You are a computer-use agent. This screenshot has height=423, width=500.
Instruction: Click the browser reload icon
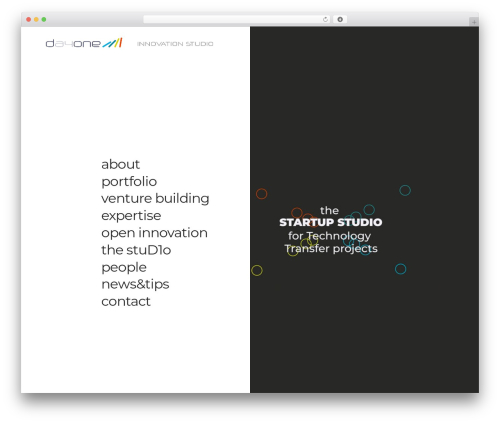325,19
